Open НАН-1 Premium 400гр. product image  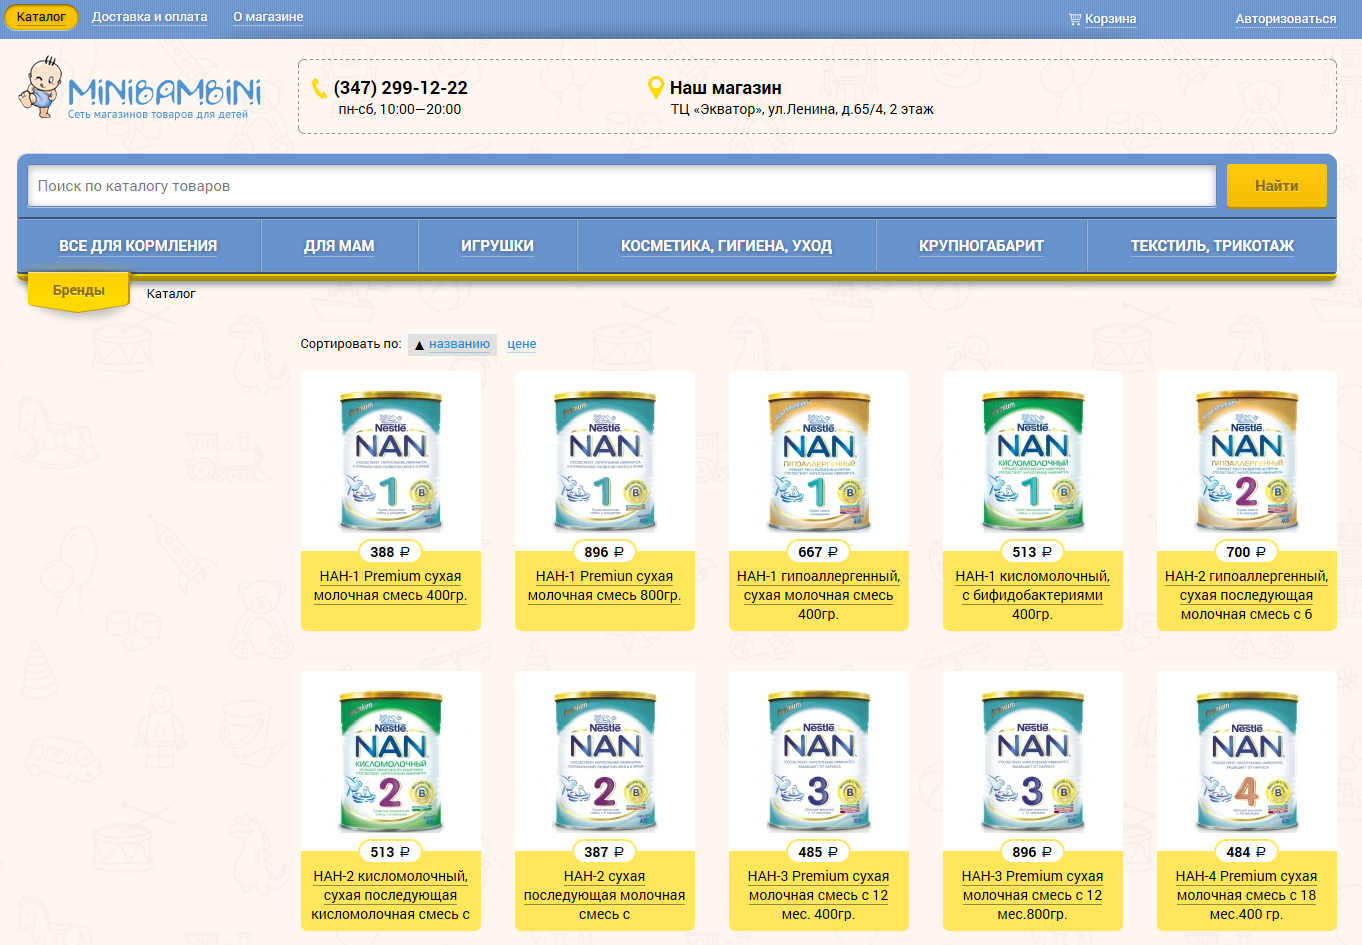point(391,460)
